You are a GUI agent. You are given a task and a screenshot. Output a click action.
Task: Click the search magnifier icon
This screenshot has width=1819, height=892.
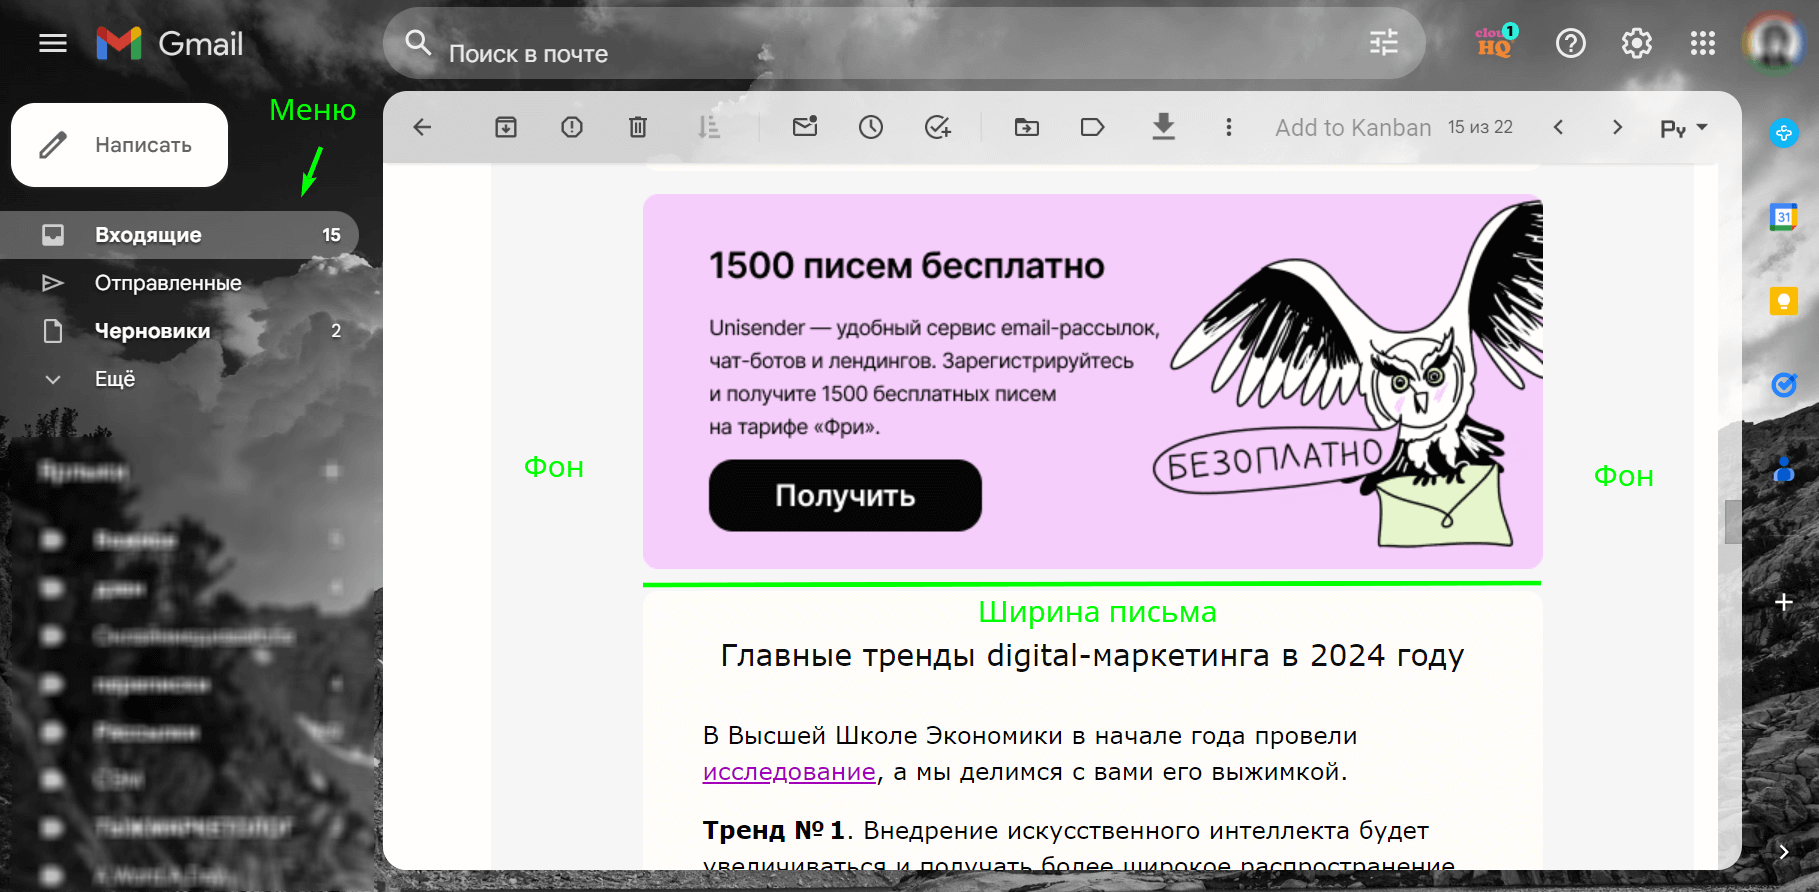(417, 43)
